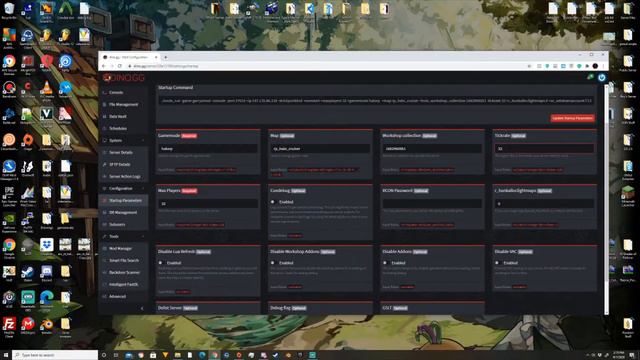640x360 pixels.
Task: Open FileZilla Client desktop icon
Action: click(9, 327)
